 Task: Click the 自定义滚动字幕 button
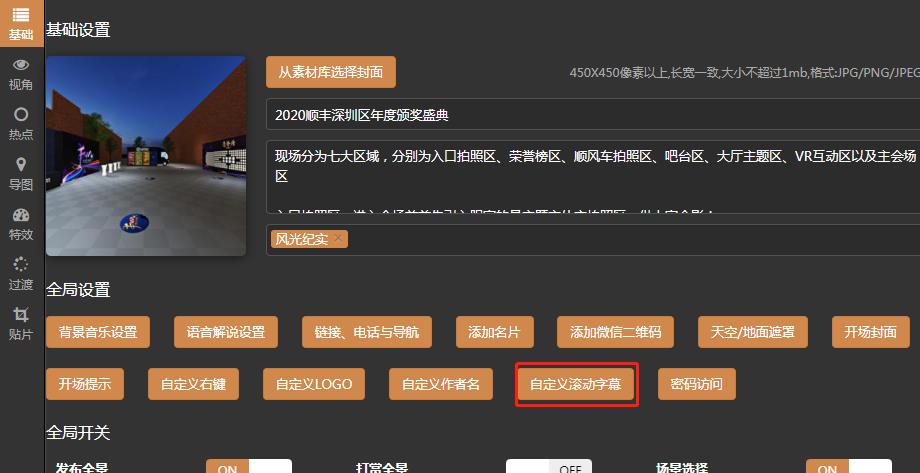pos(575,384)
